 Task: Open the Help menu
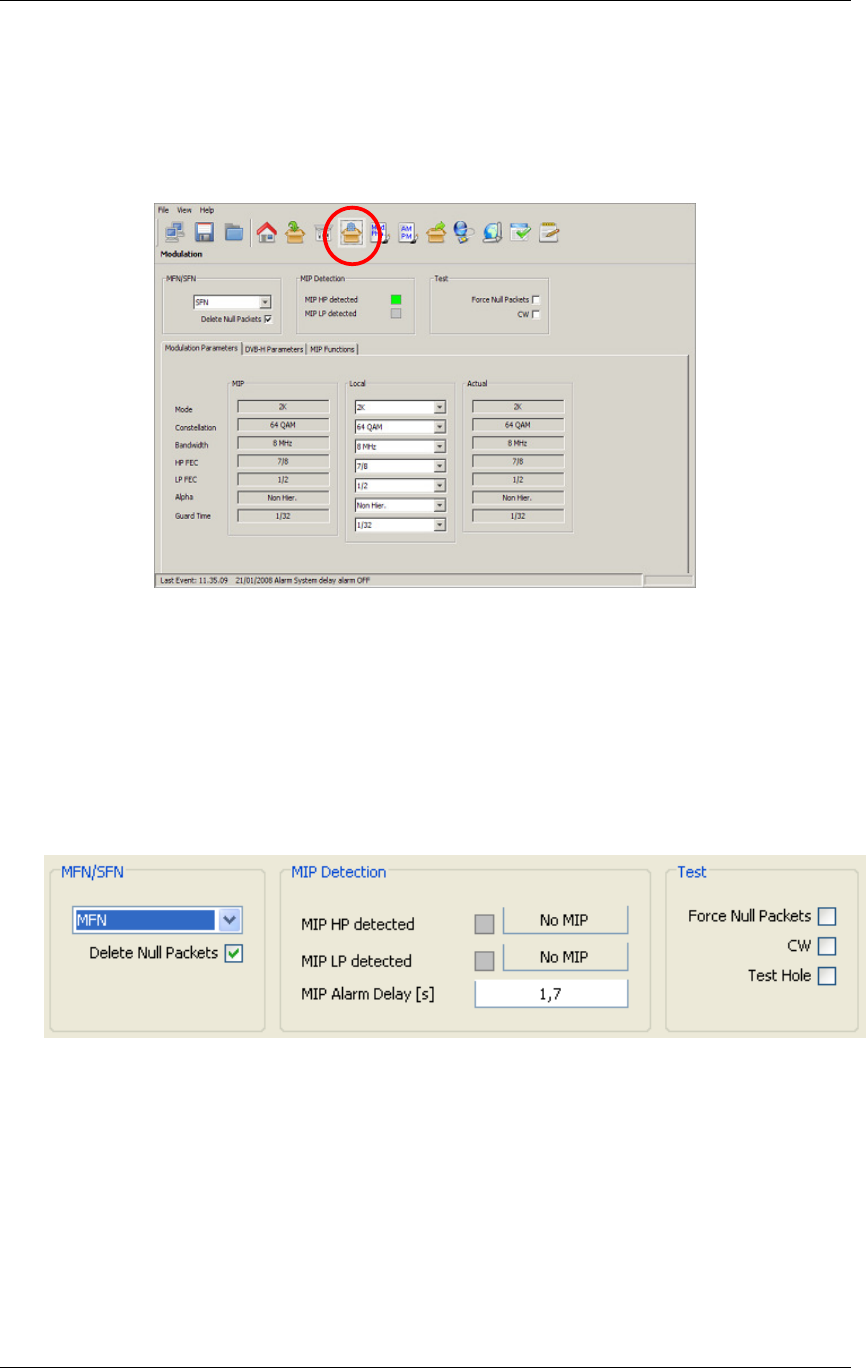pyautogui.click(x=207, y=210)
